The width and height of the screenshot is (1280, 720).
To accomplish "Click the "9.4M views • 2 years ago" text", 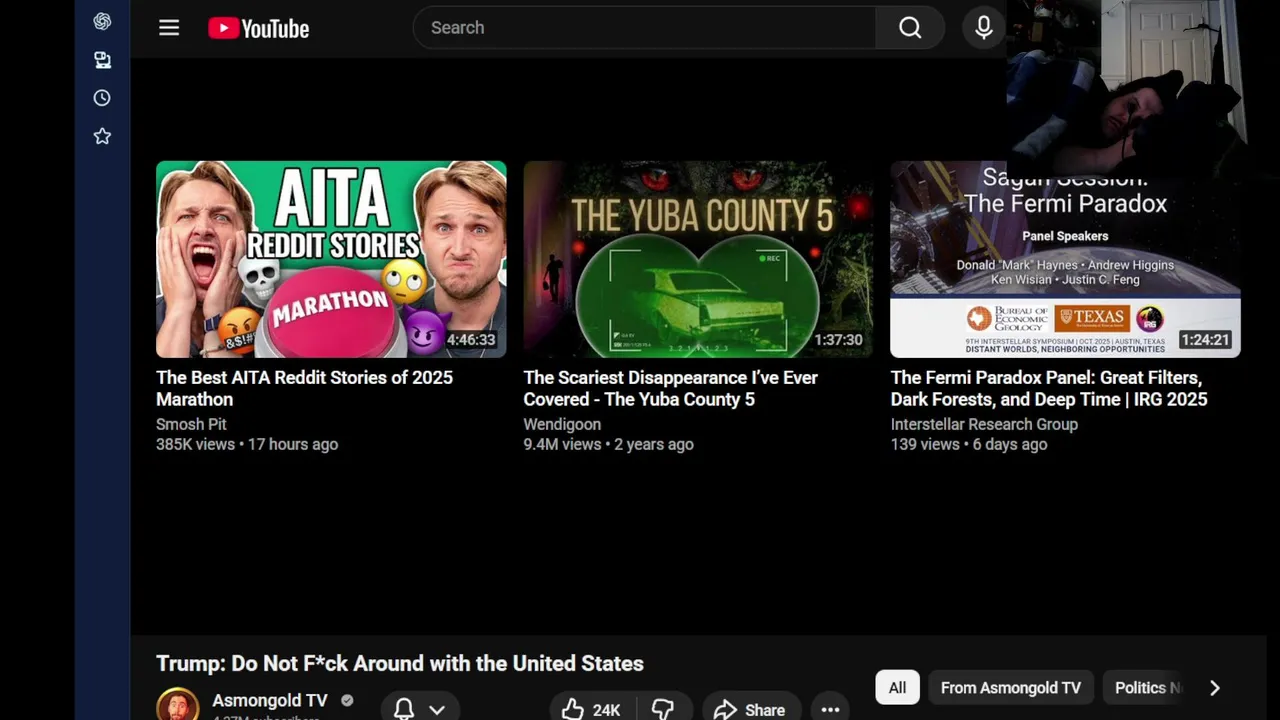I will tap(608, 444).
